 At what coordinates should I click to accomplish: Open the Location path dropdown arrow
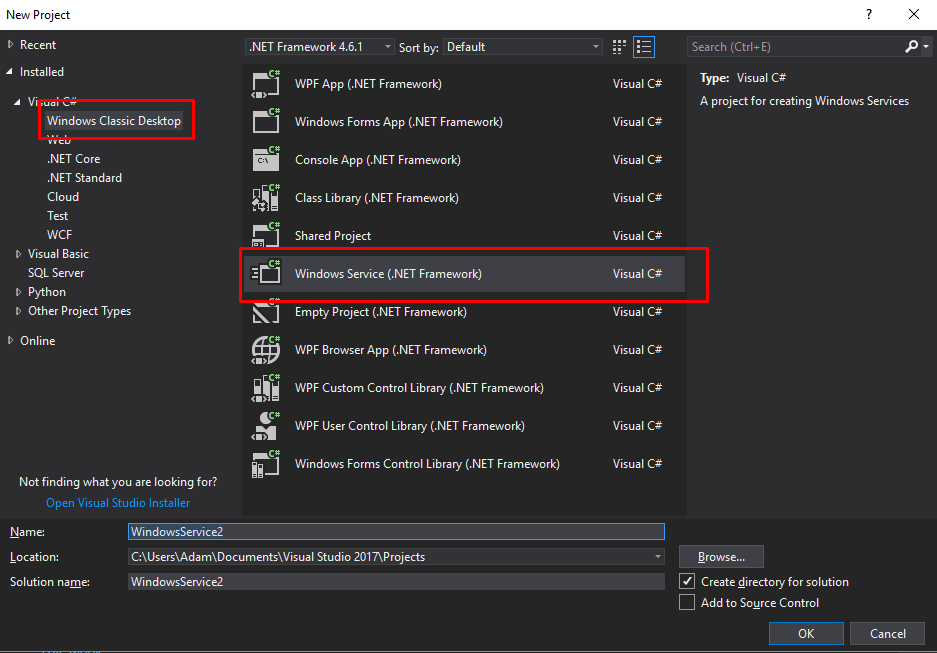pos(657,557)
